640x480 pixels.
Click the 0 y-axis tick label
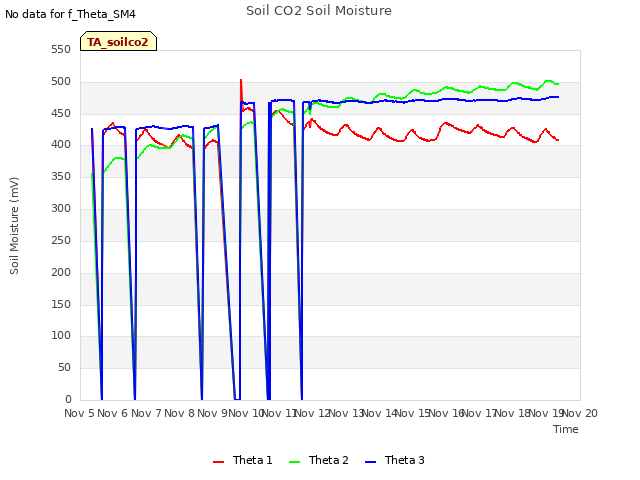(x=68, y=399)
